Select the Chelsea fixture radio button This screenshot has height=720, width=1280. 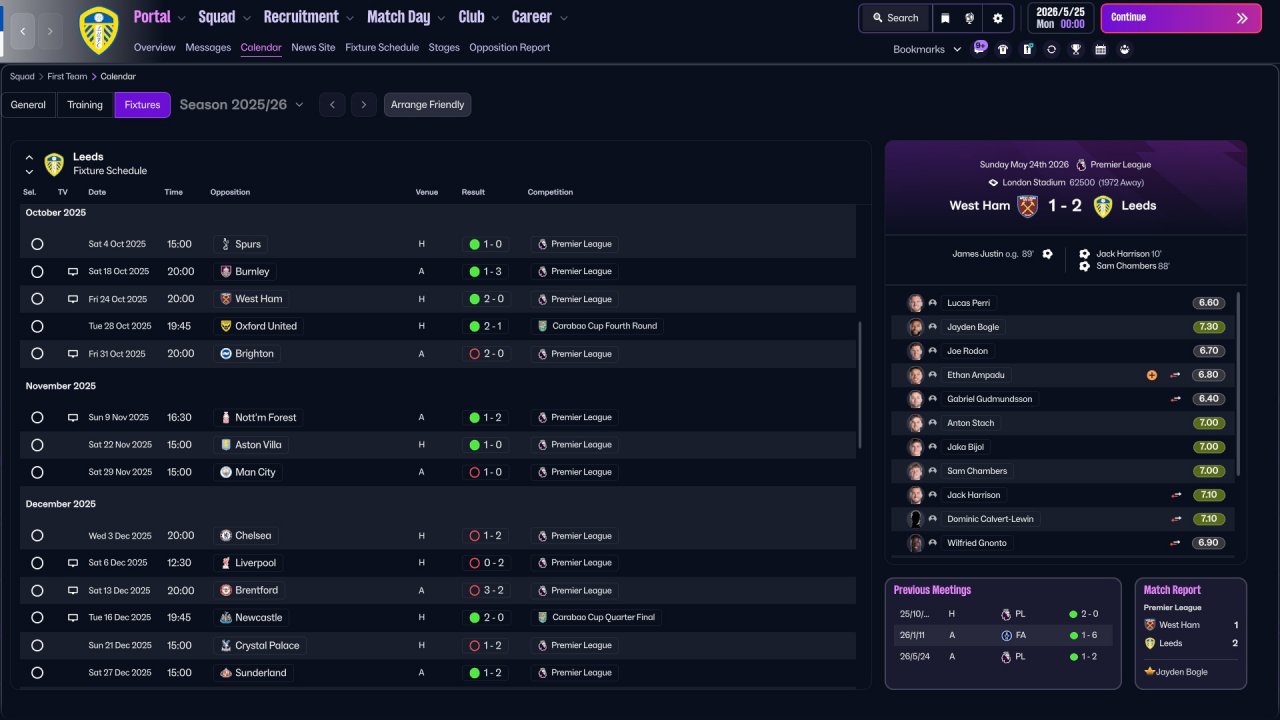[x=37, y=536]
